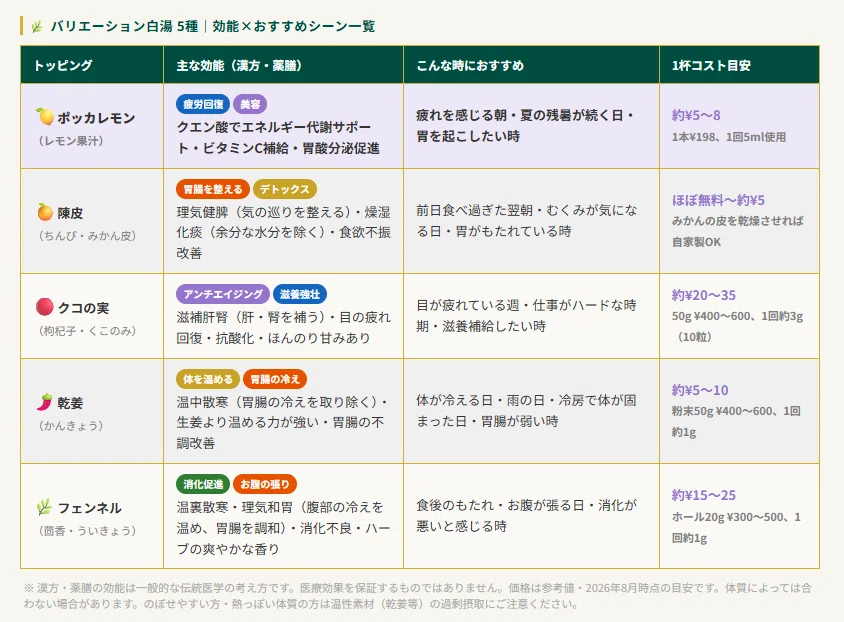Click the 温裏散寒・理気和胃 efficacy description
The image size is (844, 622).
point(284,528)
